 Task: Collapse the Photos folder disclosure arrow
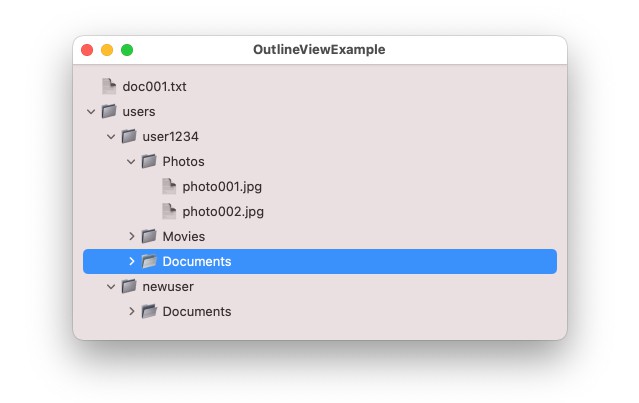click(x=131, y=161)
